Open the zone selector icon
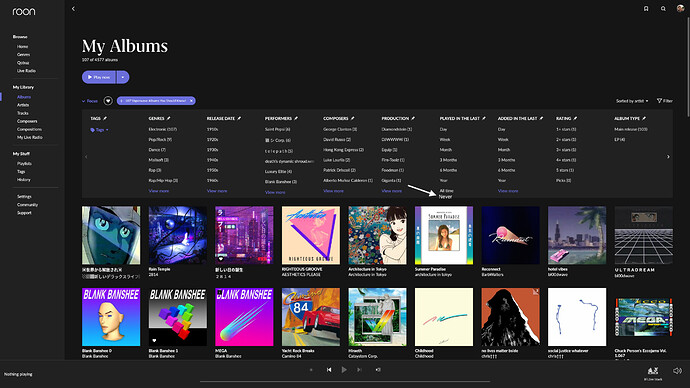Viewport: 690px width, 388px height. coord(653,371)
